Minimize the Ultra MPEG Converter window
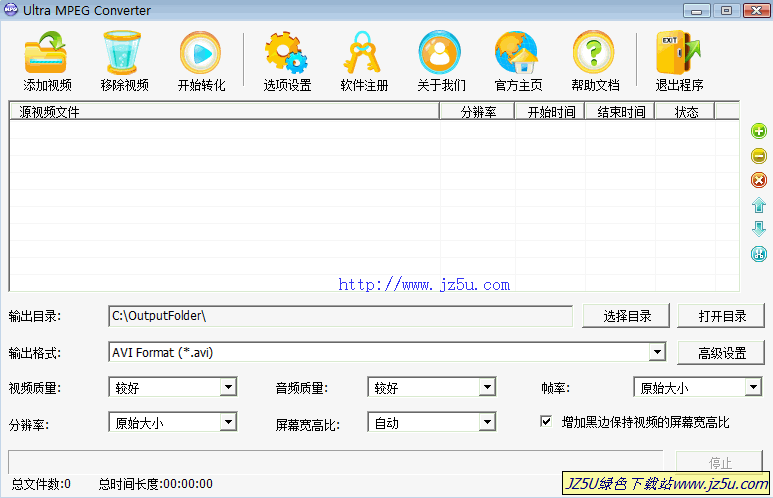The image size is (773, 498). coord(696,10)
